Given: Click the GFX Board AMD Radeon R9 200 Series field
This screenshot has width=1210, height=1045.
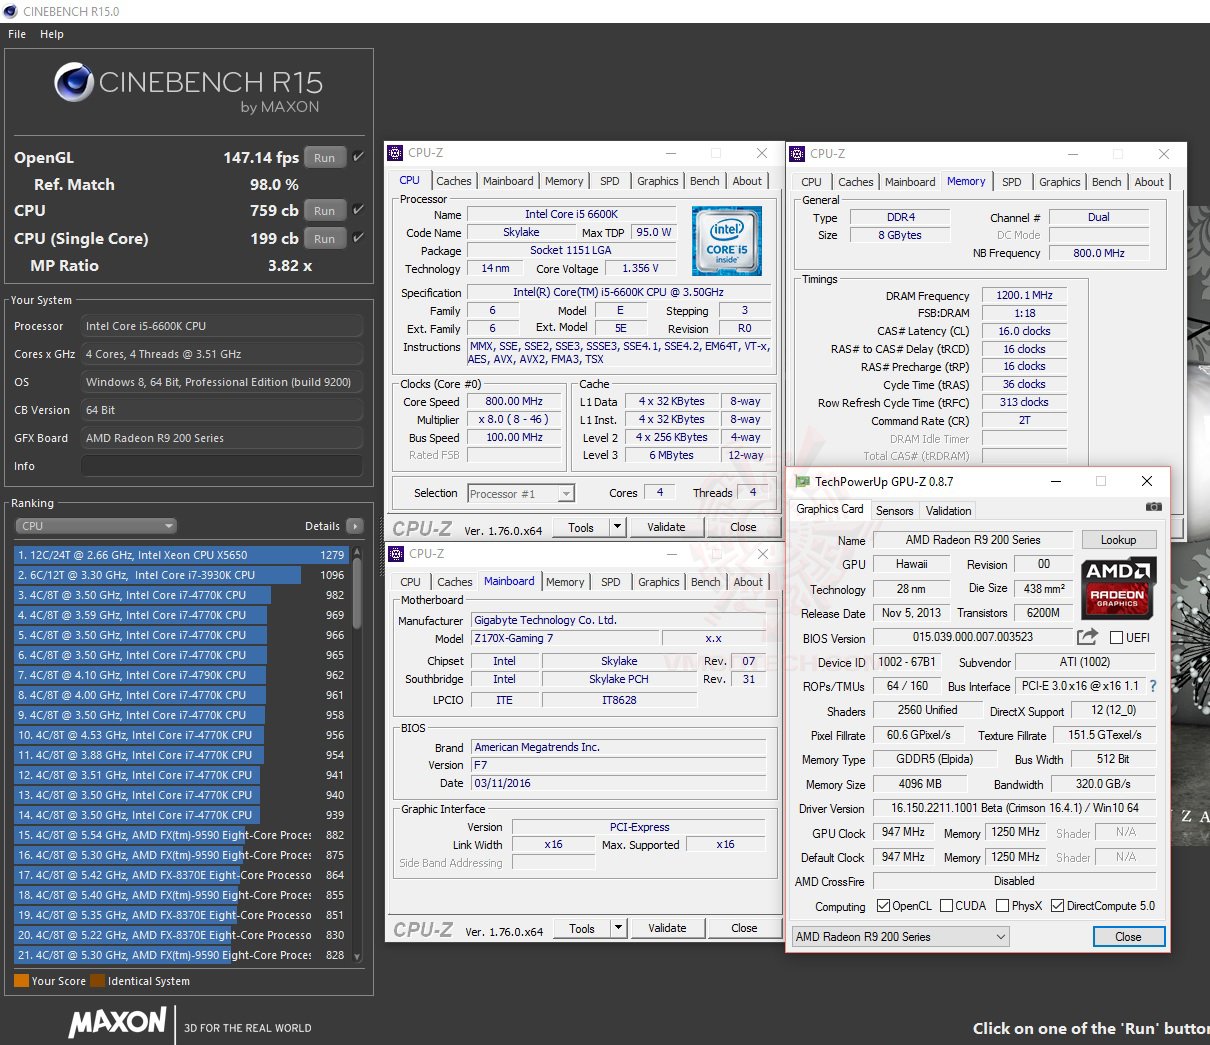Looking at the screenshot, I should point(222,438).
